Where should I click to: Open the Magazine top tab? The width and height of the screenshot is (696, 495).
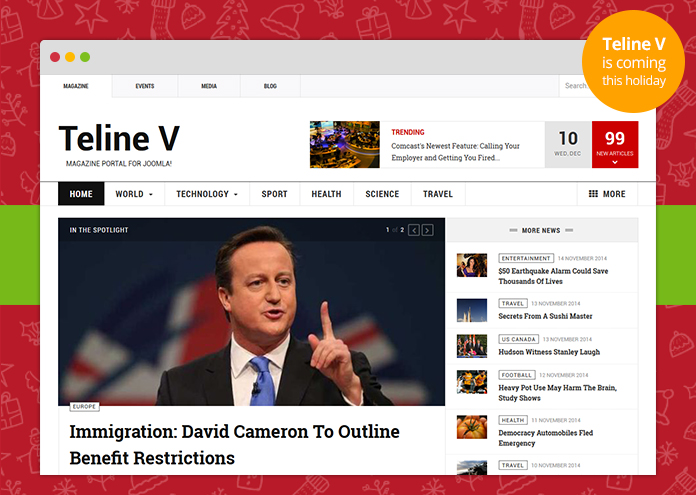pyautogui.click(x=76, y=86)
